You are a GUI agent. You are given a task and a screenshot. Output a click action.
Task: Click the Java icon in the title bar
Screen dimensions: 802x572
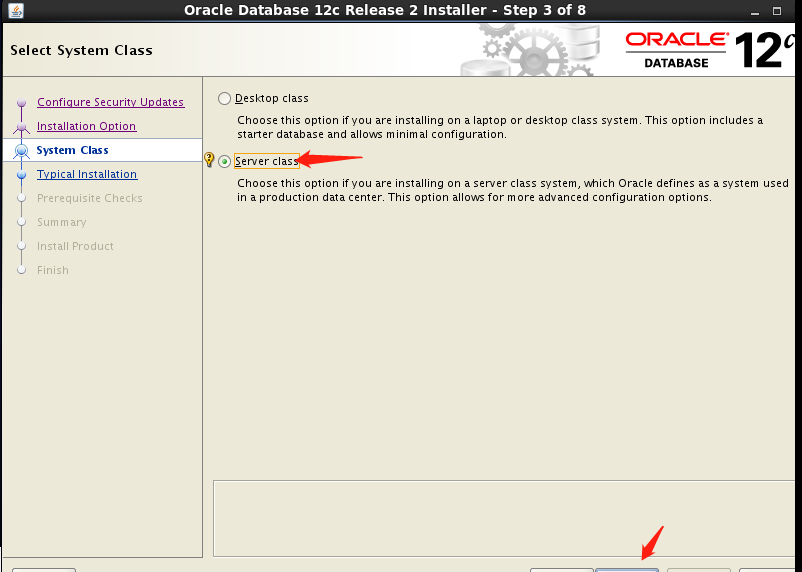16,10
